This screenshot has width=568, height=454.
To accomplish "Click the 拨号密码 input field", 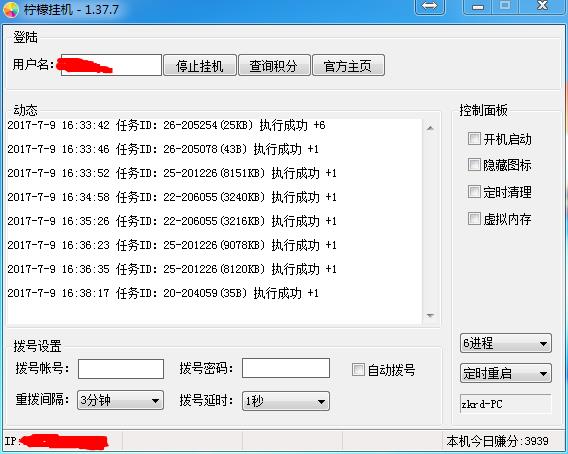I will click(286, 368).
